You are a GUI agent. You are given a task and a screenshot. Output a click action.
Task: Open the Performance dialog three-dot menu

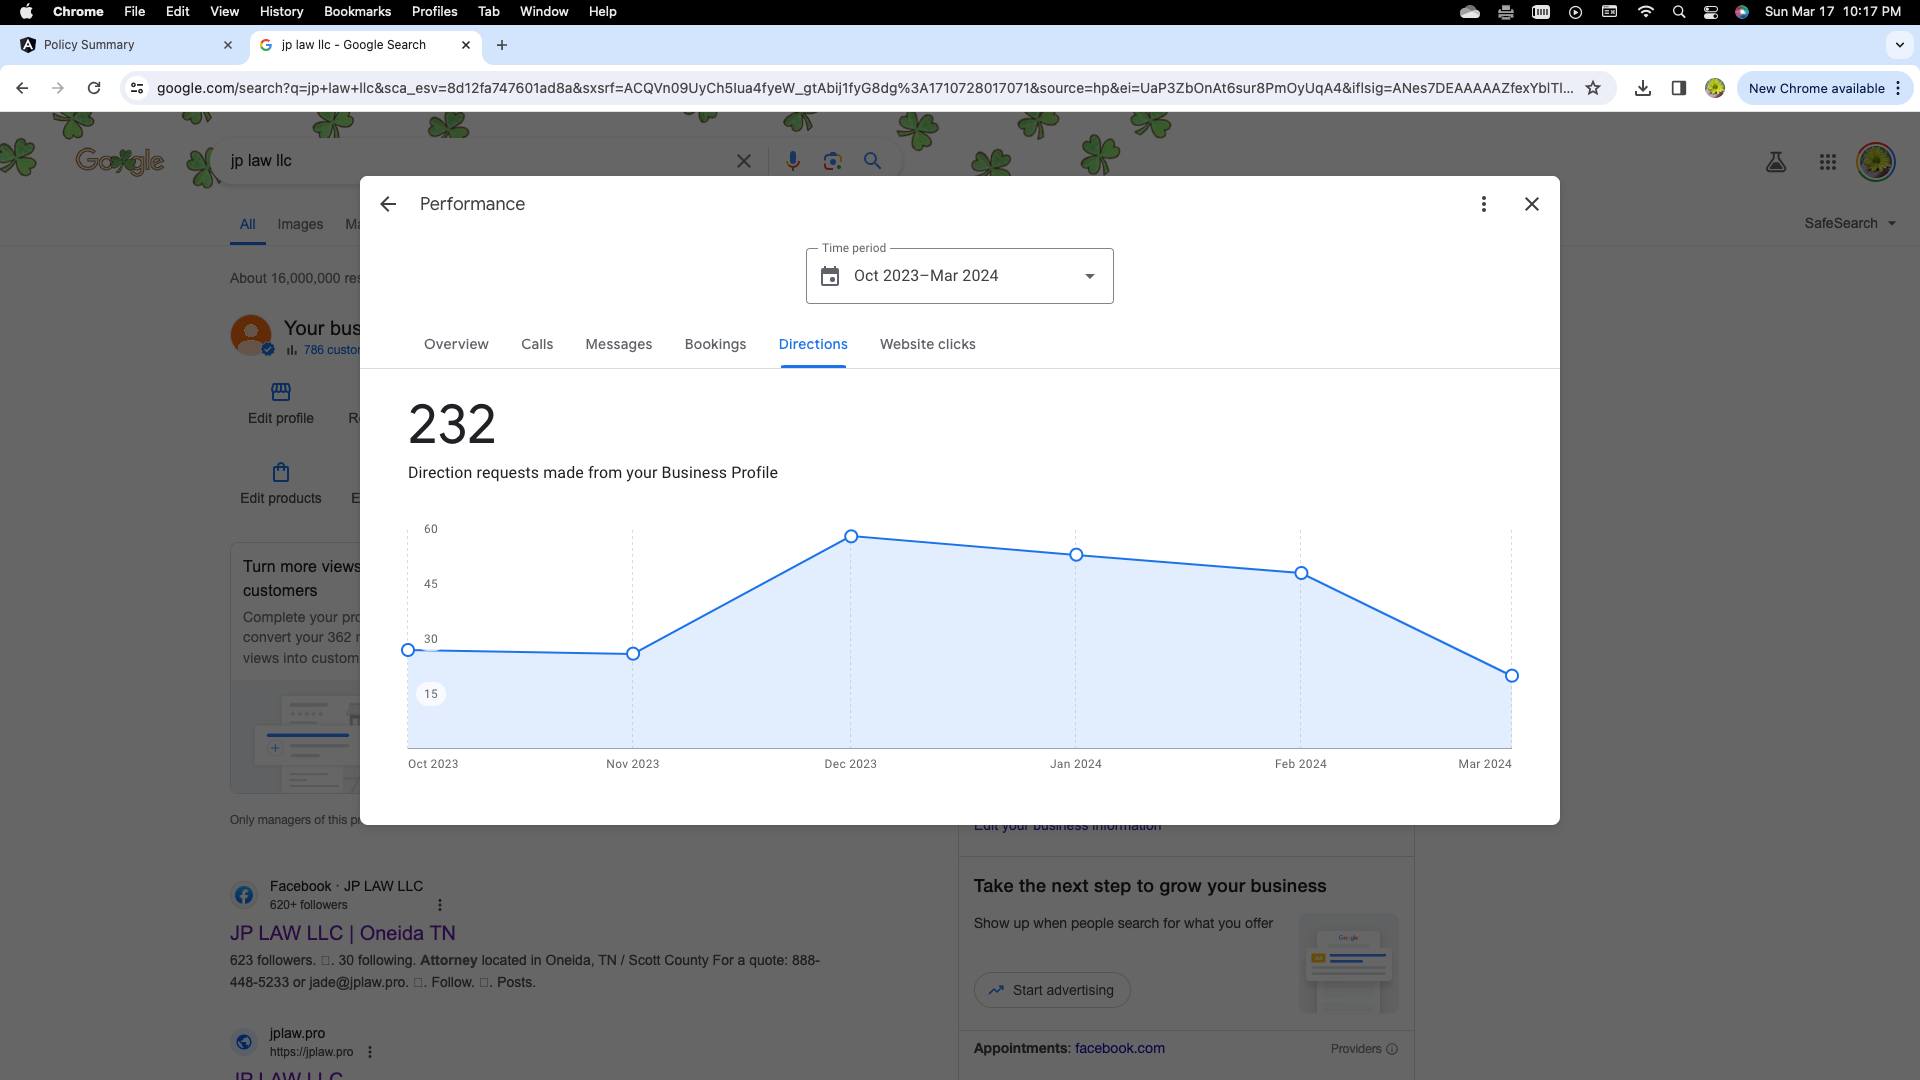point(1484,204)
